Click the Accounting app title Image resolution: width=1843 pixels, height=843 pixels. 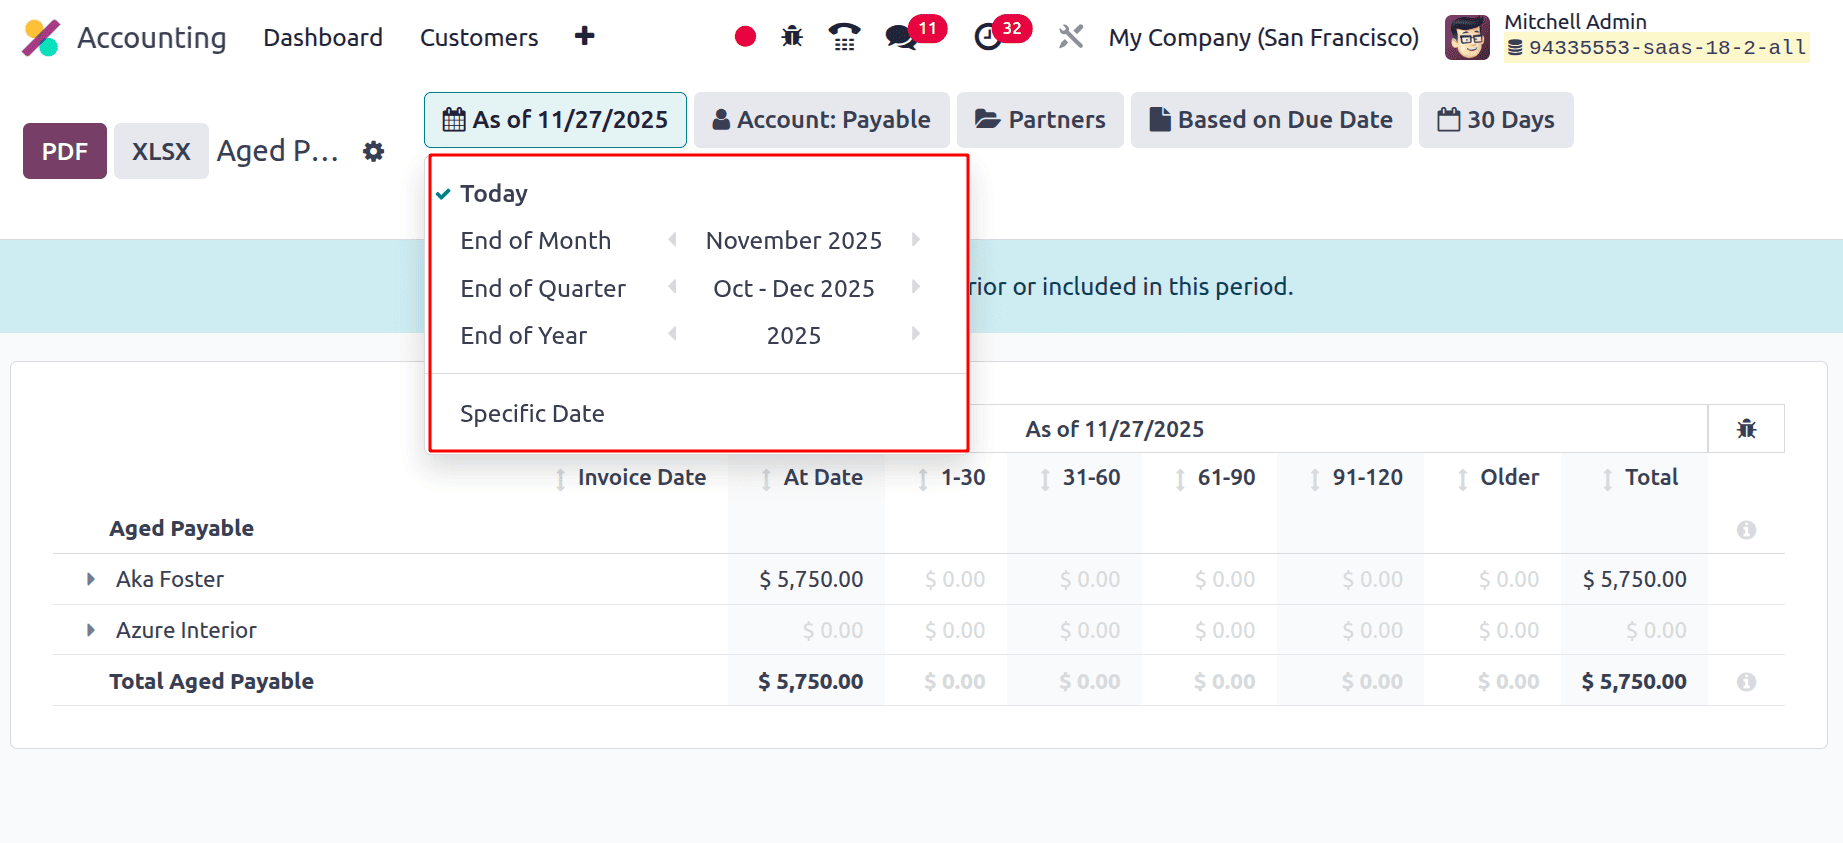(x=152, y=38)
